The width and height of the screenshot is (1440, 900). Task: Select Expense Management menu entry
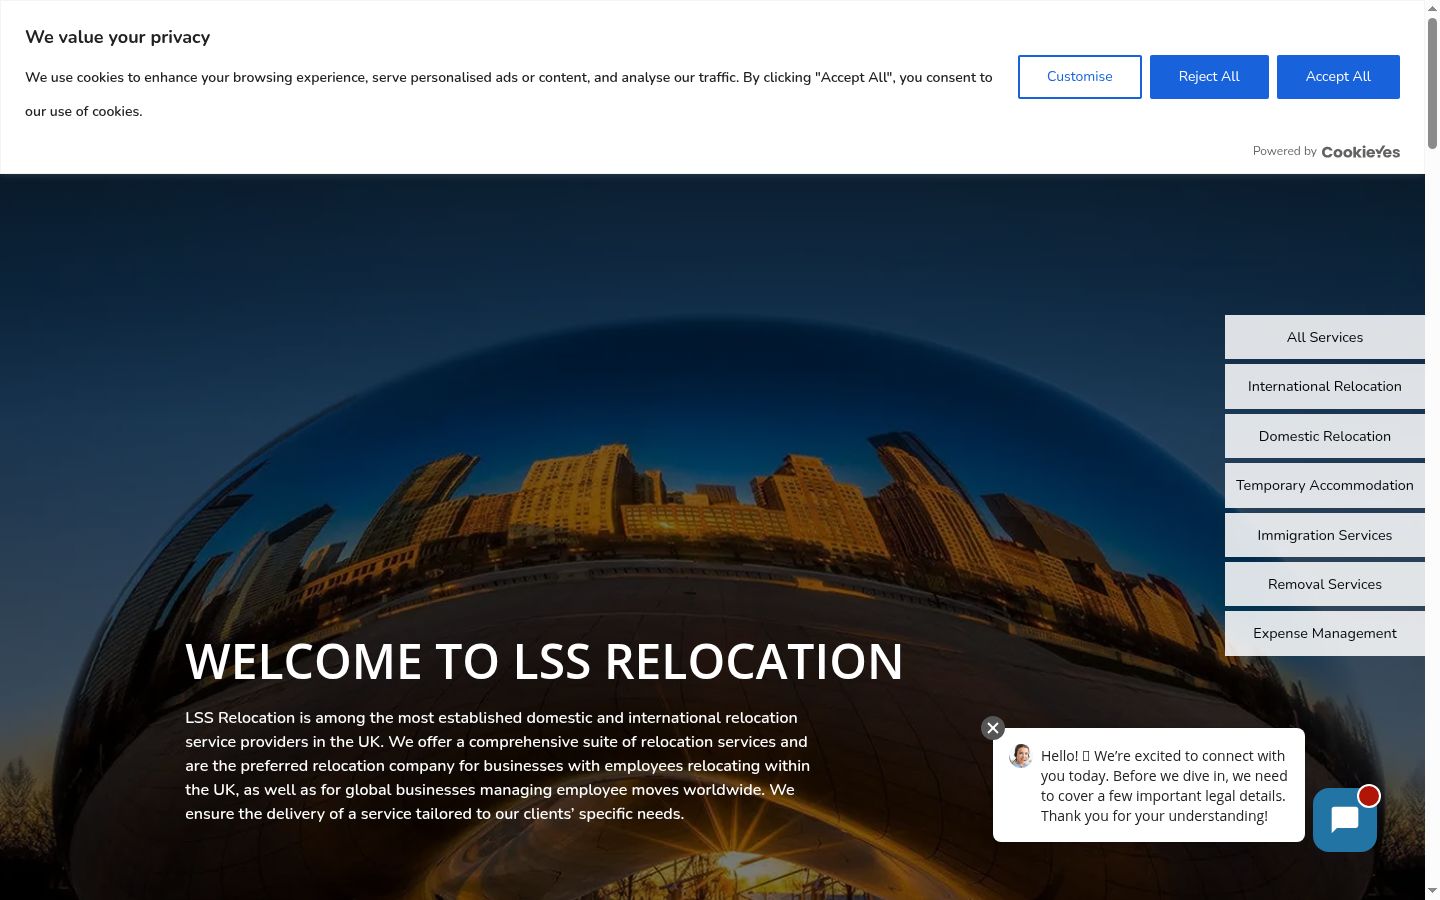[x=1325, y=633]
